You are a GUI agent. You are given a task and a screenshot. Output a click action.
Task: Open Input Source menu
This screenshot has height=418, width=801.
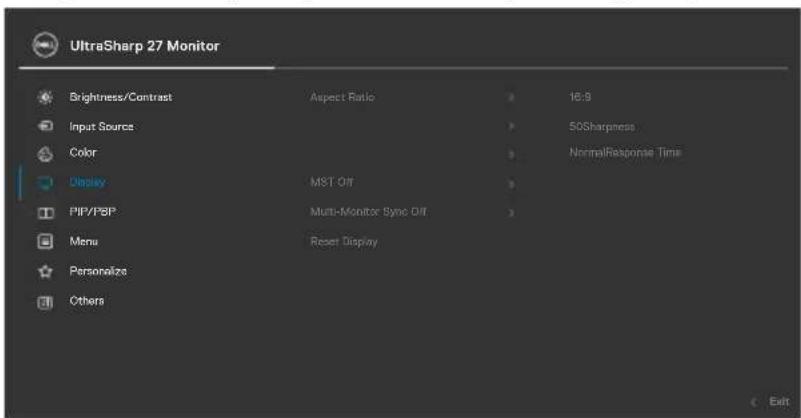pyautogui.click(x=102, y=127)
